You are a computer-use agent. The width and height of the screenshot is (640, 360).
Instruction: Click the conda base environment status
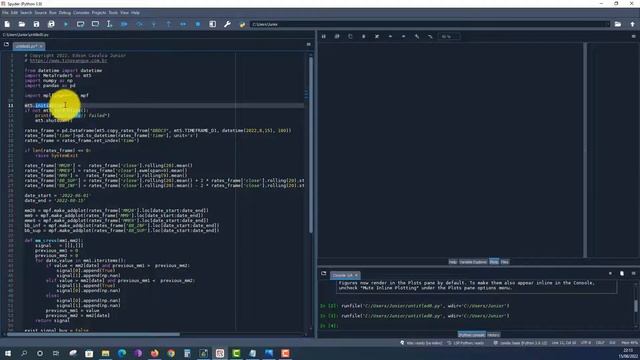[520, 343]
